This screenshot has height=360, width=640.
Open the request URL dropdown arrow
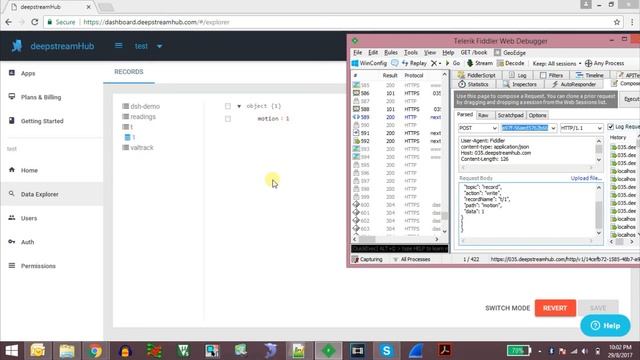point(553,128)
